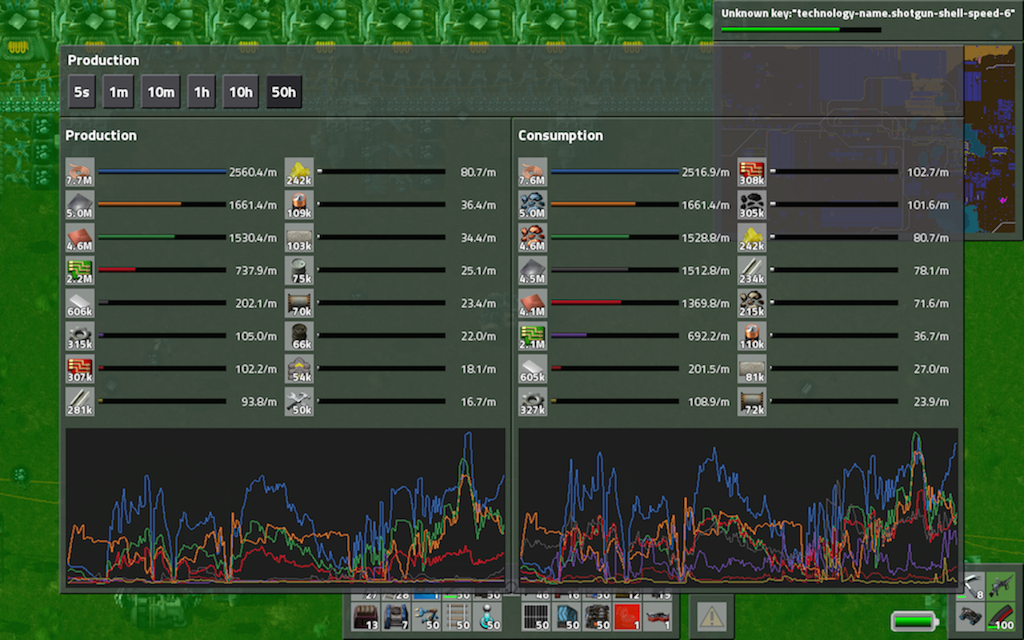Image resolution: width=1024 pixels, height=640 pixels.
Task: Click advanced circuit icon consuming 102.7/m
Action: click(752, 172)
